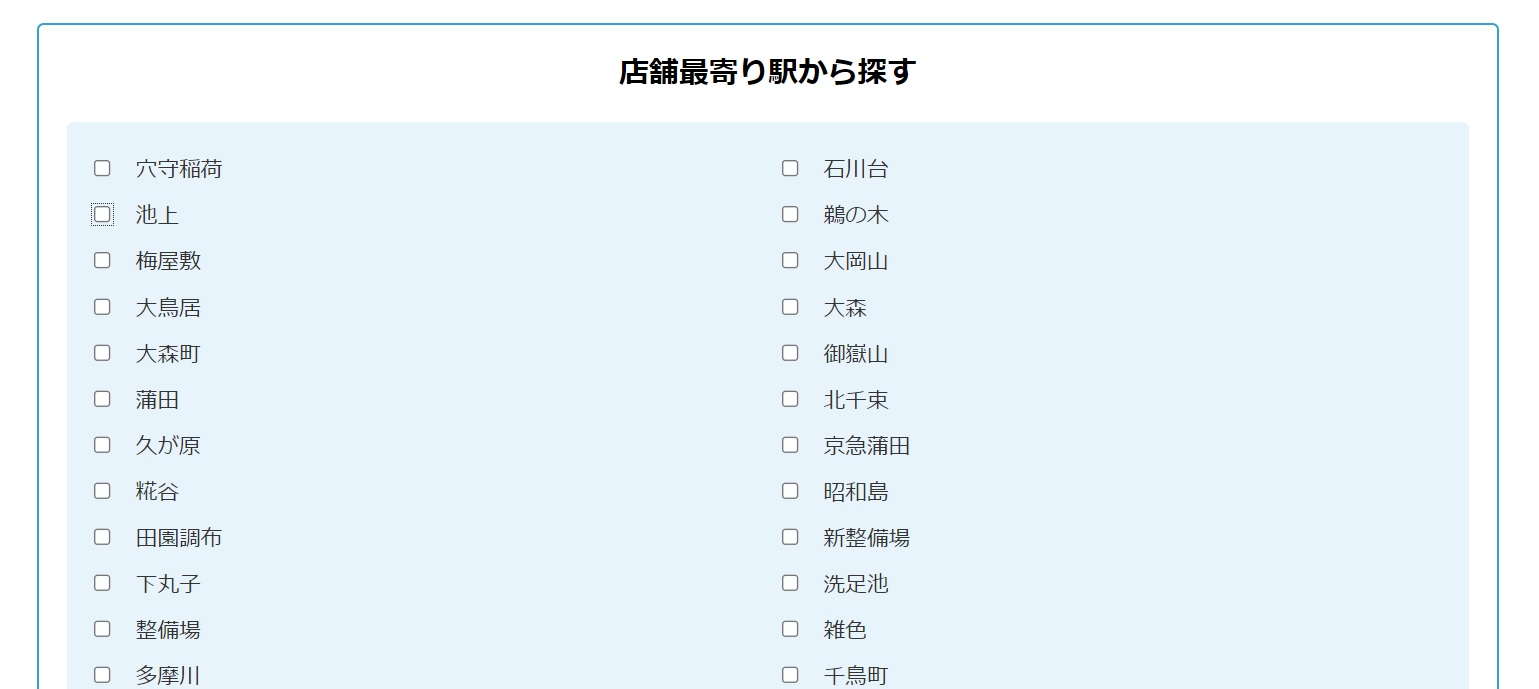Enable the 北千束 checkbox
This screenshot has width=1539, height=689.
pos(790,399)
